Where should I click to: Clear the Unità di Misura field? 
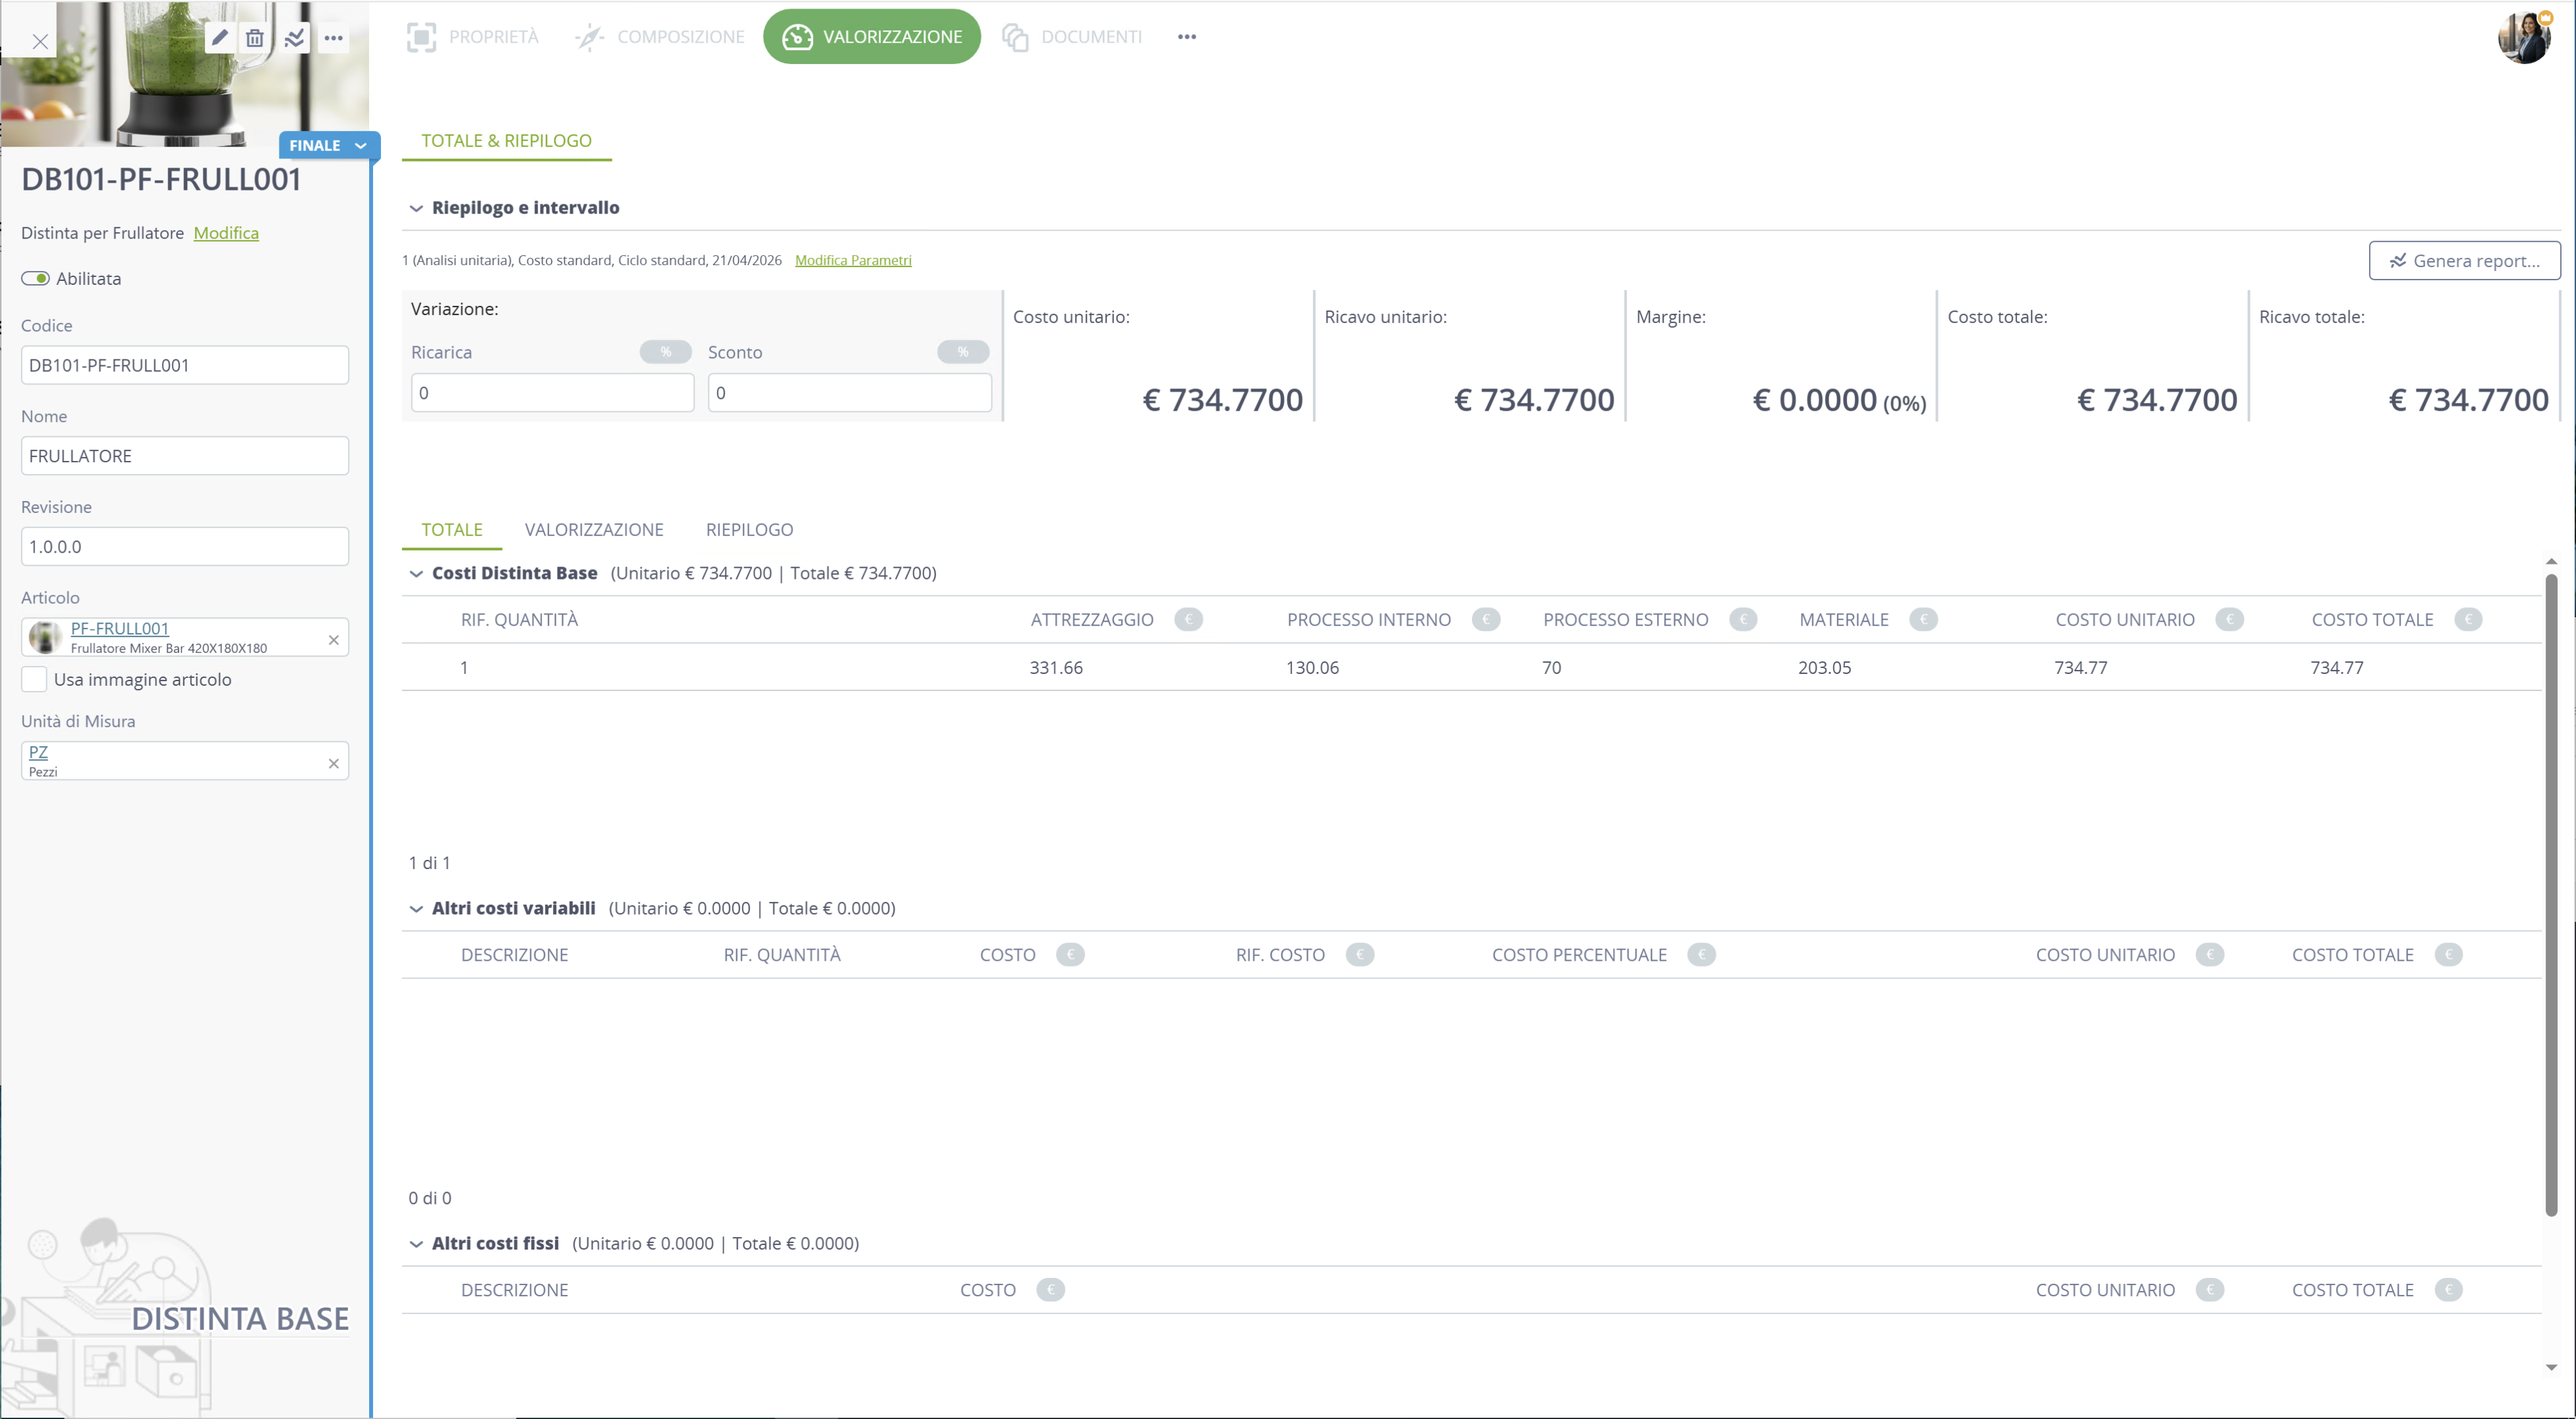334,764
